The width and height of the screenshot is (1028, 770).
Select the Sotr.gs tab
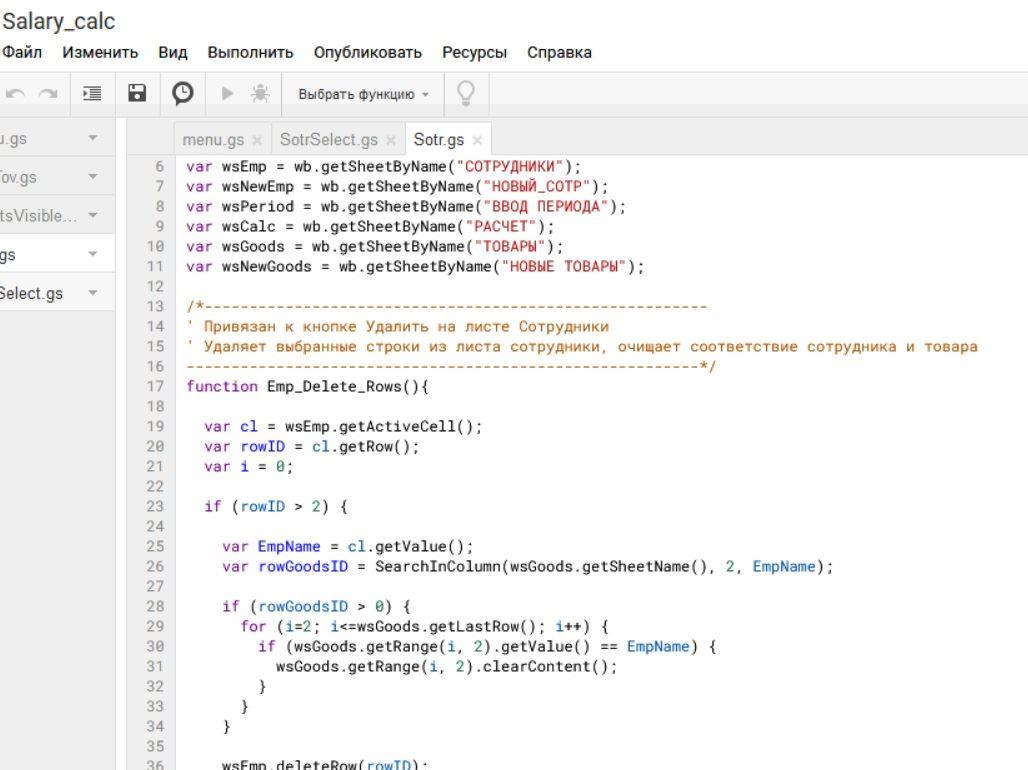pos(439,140)
